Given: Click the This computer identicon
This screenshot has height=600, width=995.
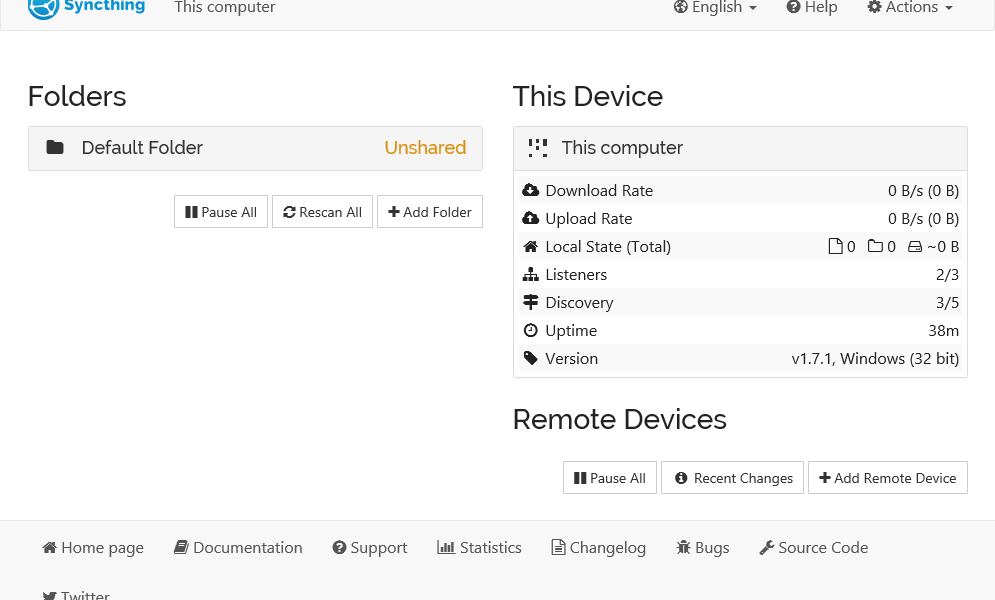Looking at the screenshot, I should 538,148.
